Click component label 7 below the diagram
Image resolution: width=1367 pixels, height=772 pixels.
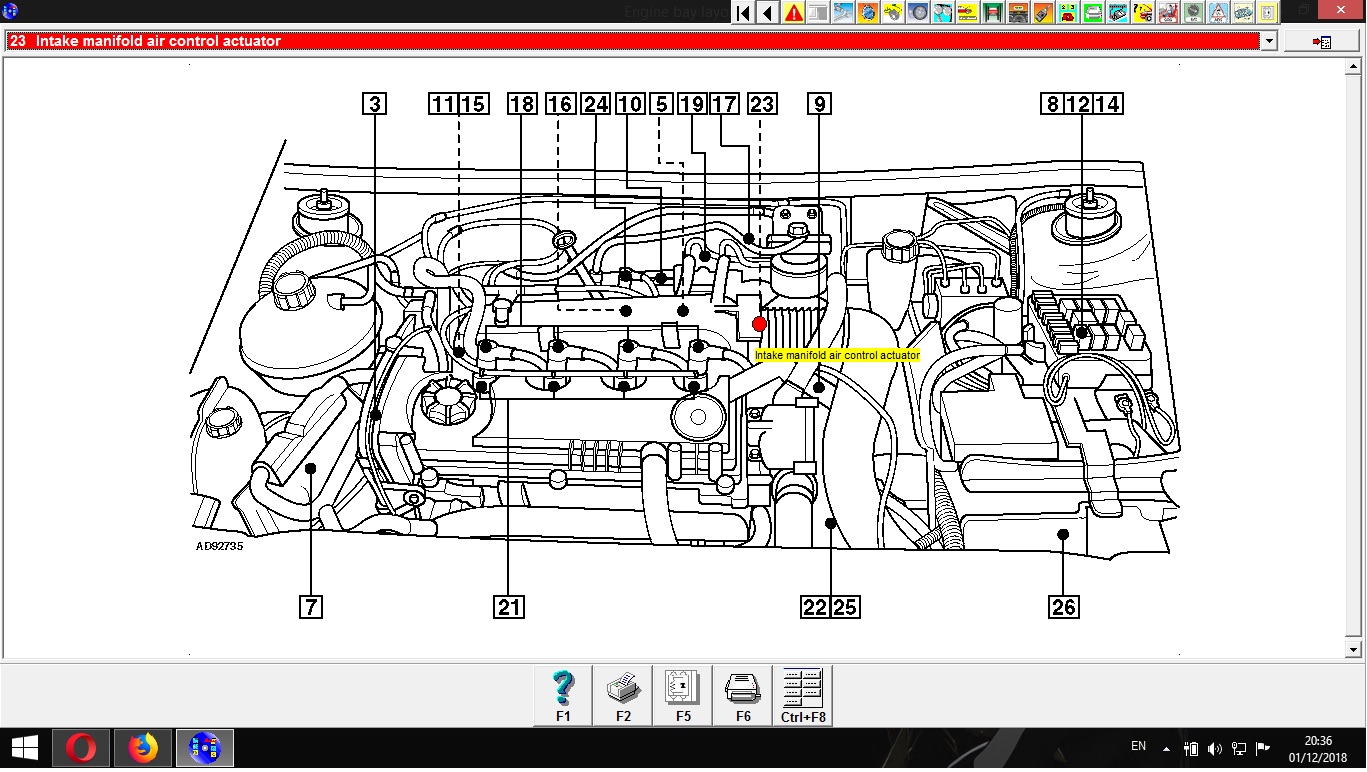coord(311,607)
